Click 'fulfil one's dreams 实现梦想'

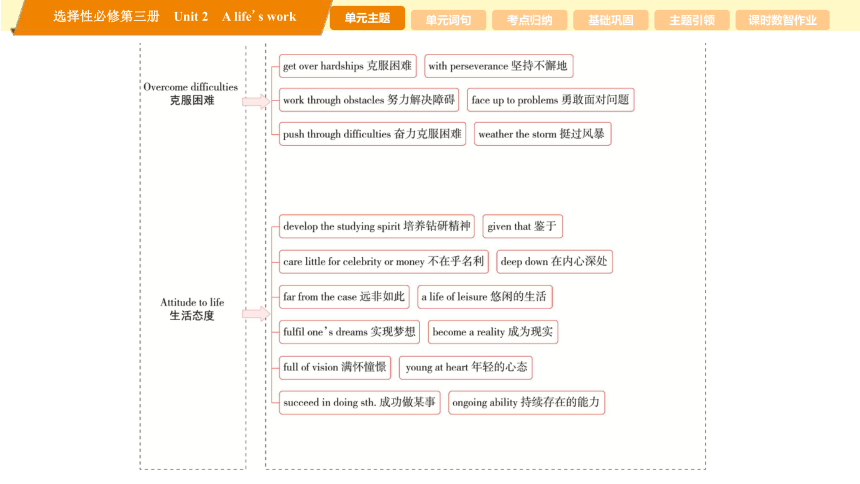tap(349, 332)
